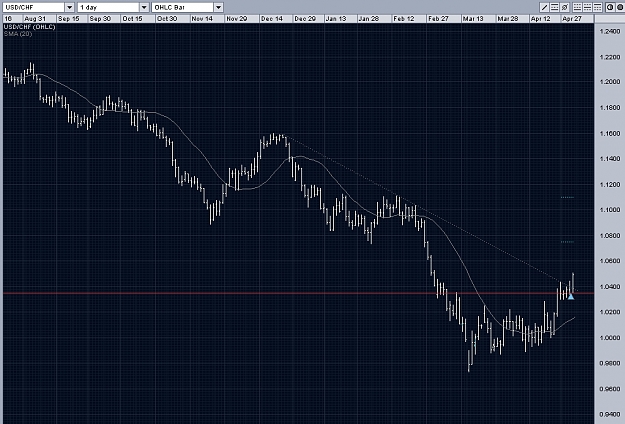Select the trendline drawing tool
The image size is (625, 424).
(x=544, y=7)
